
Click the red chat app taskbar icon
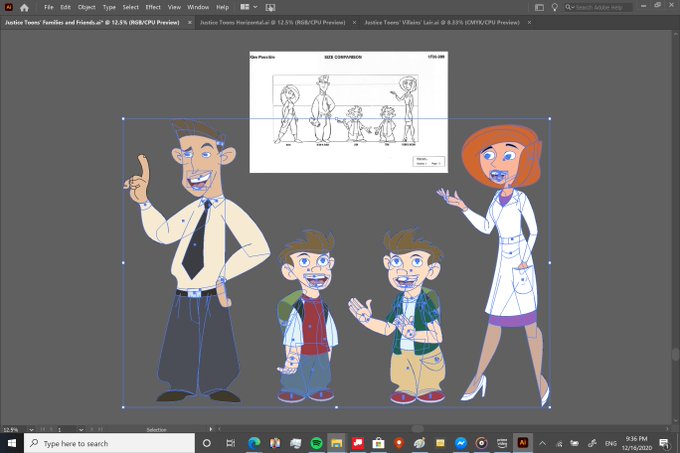[357, 443]
